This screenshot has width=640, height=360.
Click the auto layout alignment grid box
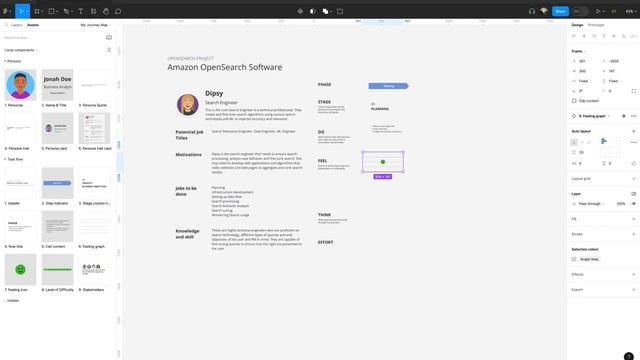[x=610, y=147]
